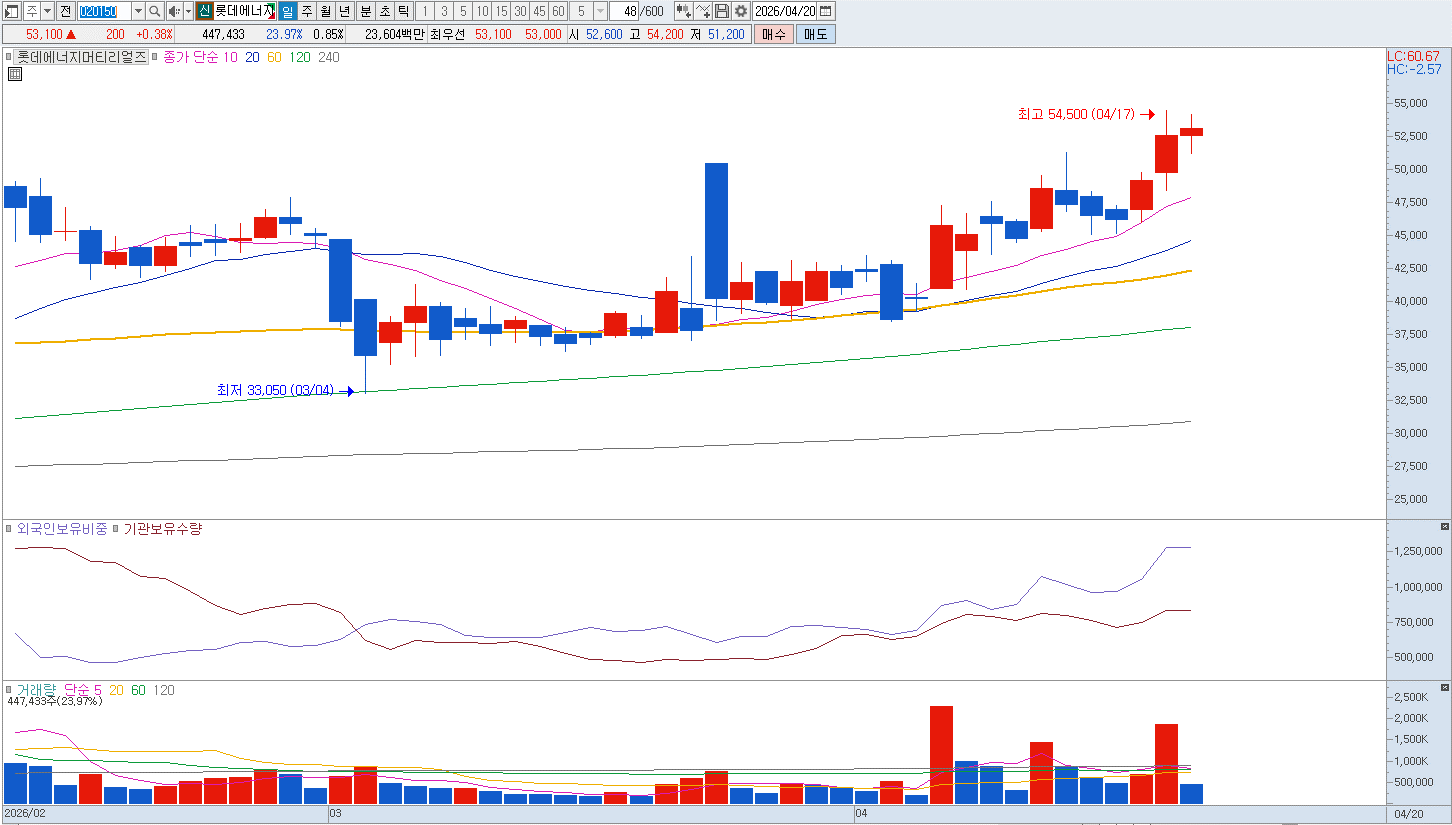Click the speaker sound icon
Image resolution: width=1452 pixels, height=825 pixels.
[174, 11]
